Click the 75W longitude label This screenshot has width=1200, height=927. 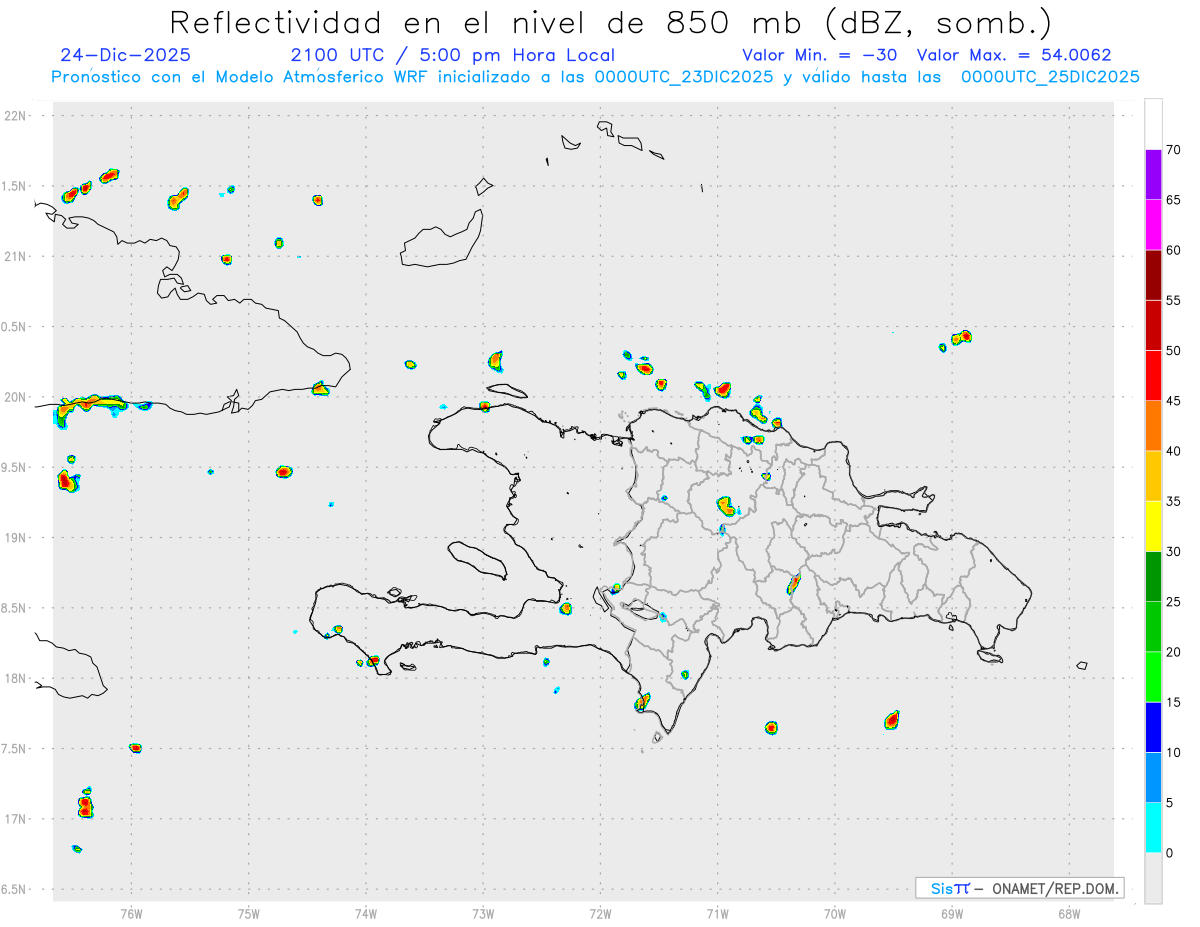coord(249,914)
